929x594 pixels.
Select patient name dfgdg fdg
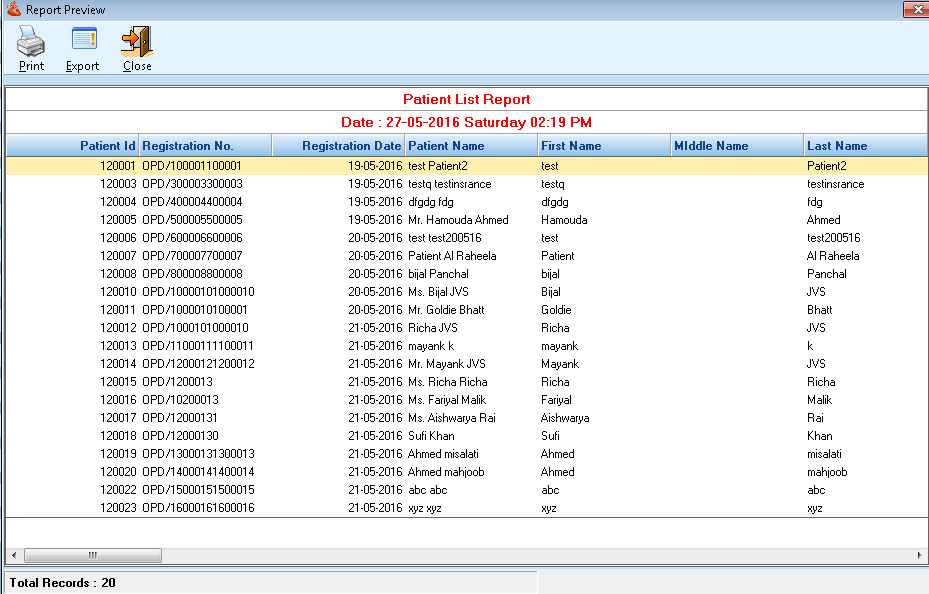pos(431,202)
